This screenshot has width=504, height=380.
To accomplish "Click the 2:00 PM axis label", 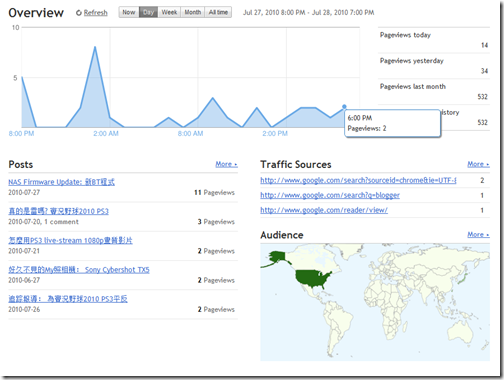I will (275, 134).
